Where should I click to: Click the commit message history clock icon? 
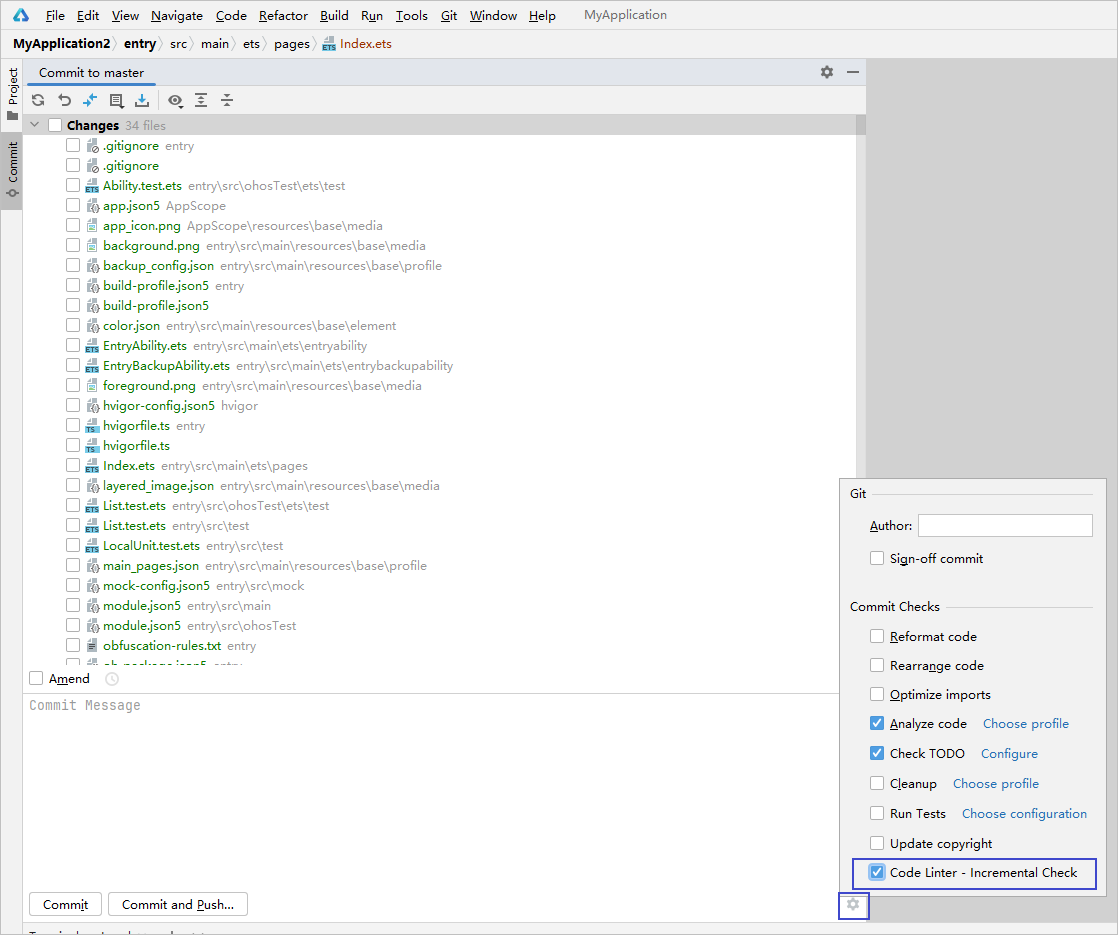point(112,679)
